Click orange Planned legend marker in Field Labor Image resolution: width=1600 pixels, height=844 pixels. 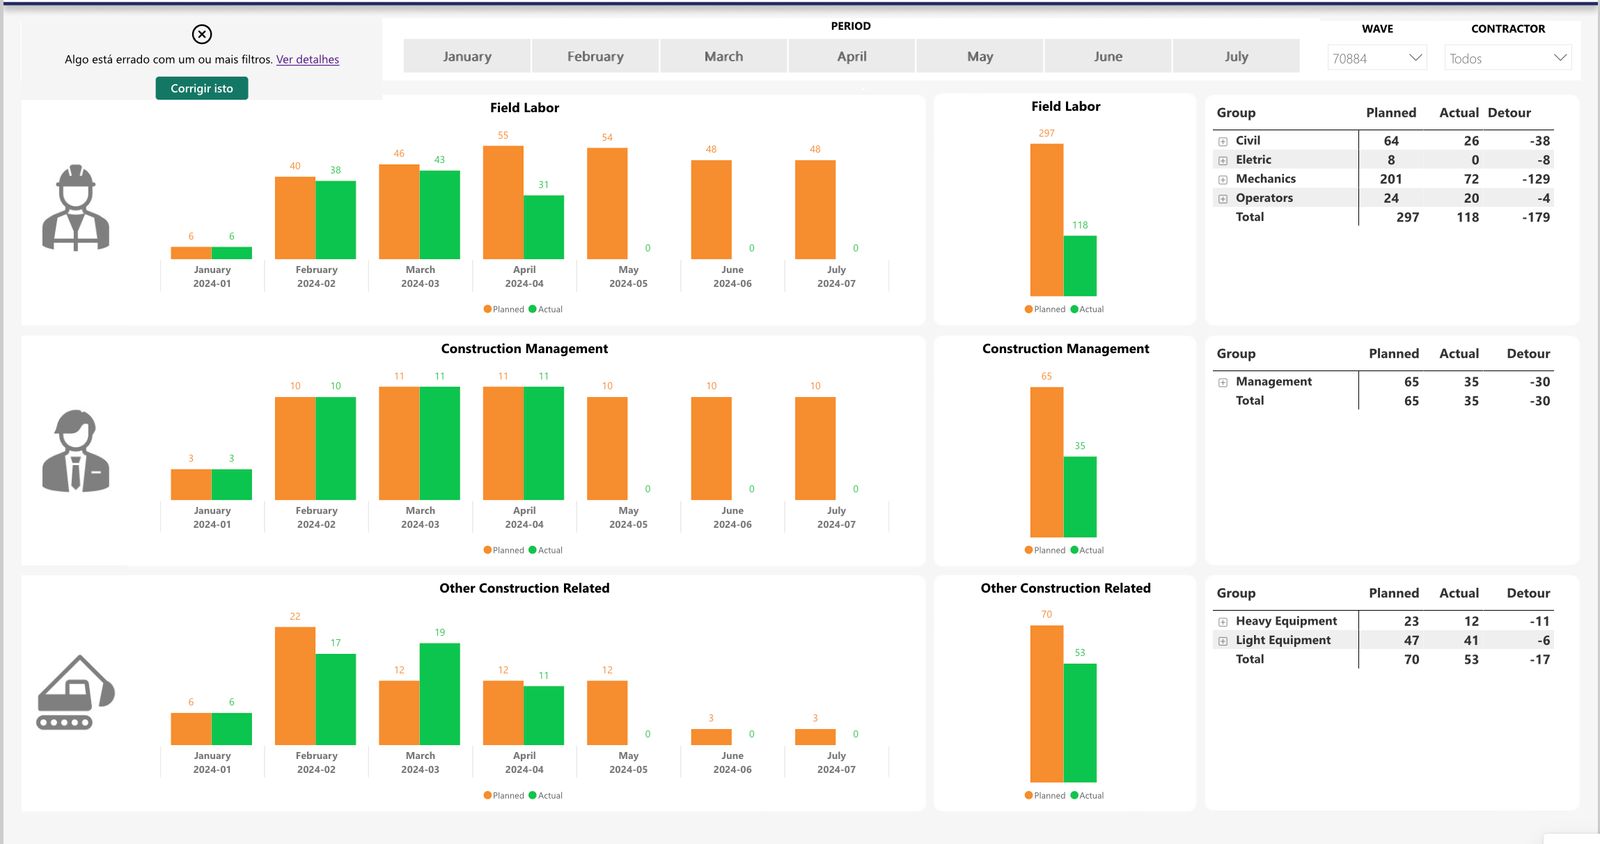point(488,309)
